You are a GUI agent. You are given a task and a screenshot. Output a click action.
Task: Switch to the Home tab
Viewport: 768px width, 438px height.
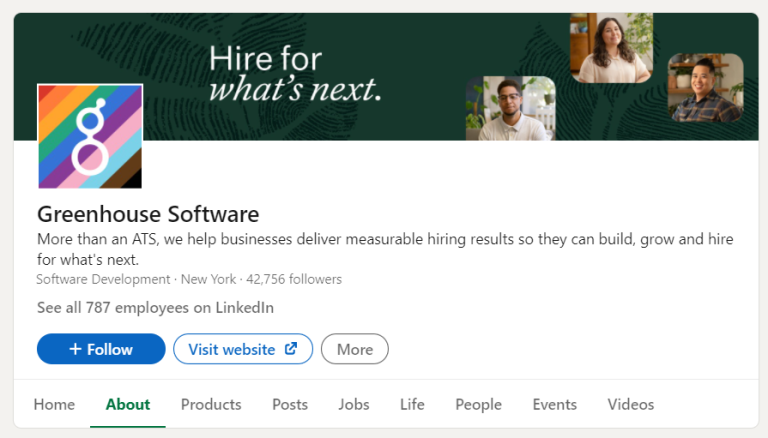tap(54, 404)
